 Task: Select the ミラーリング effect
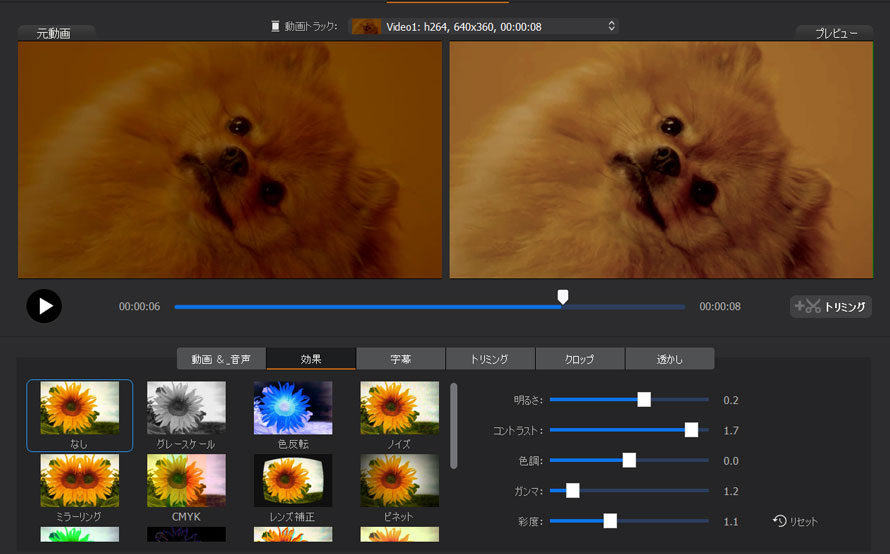pyautogui.click(x=79, y=481)
